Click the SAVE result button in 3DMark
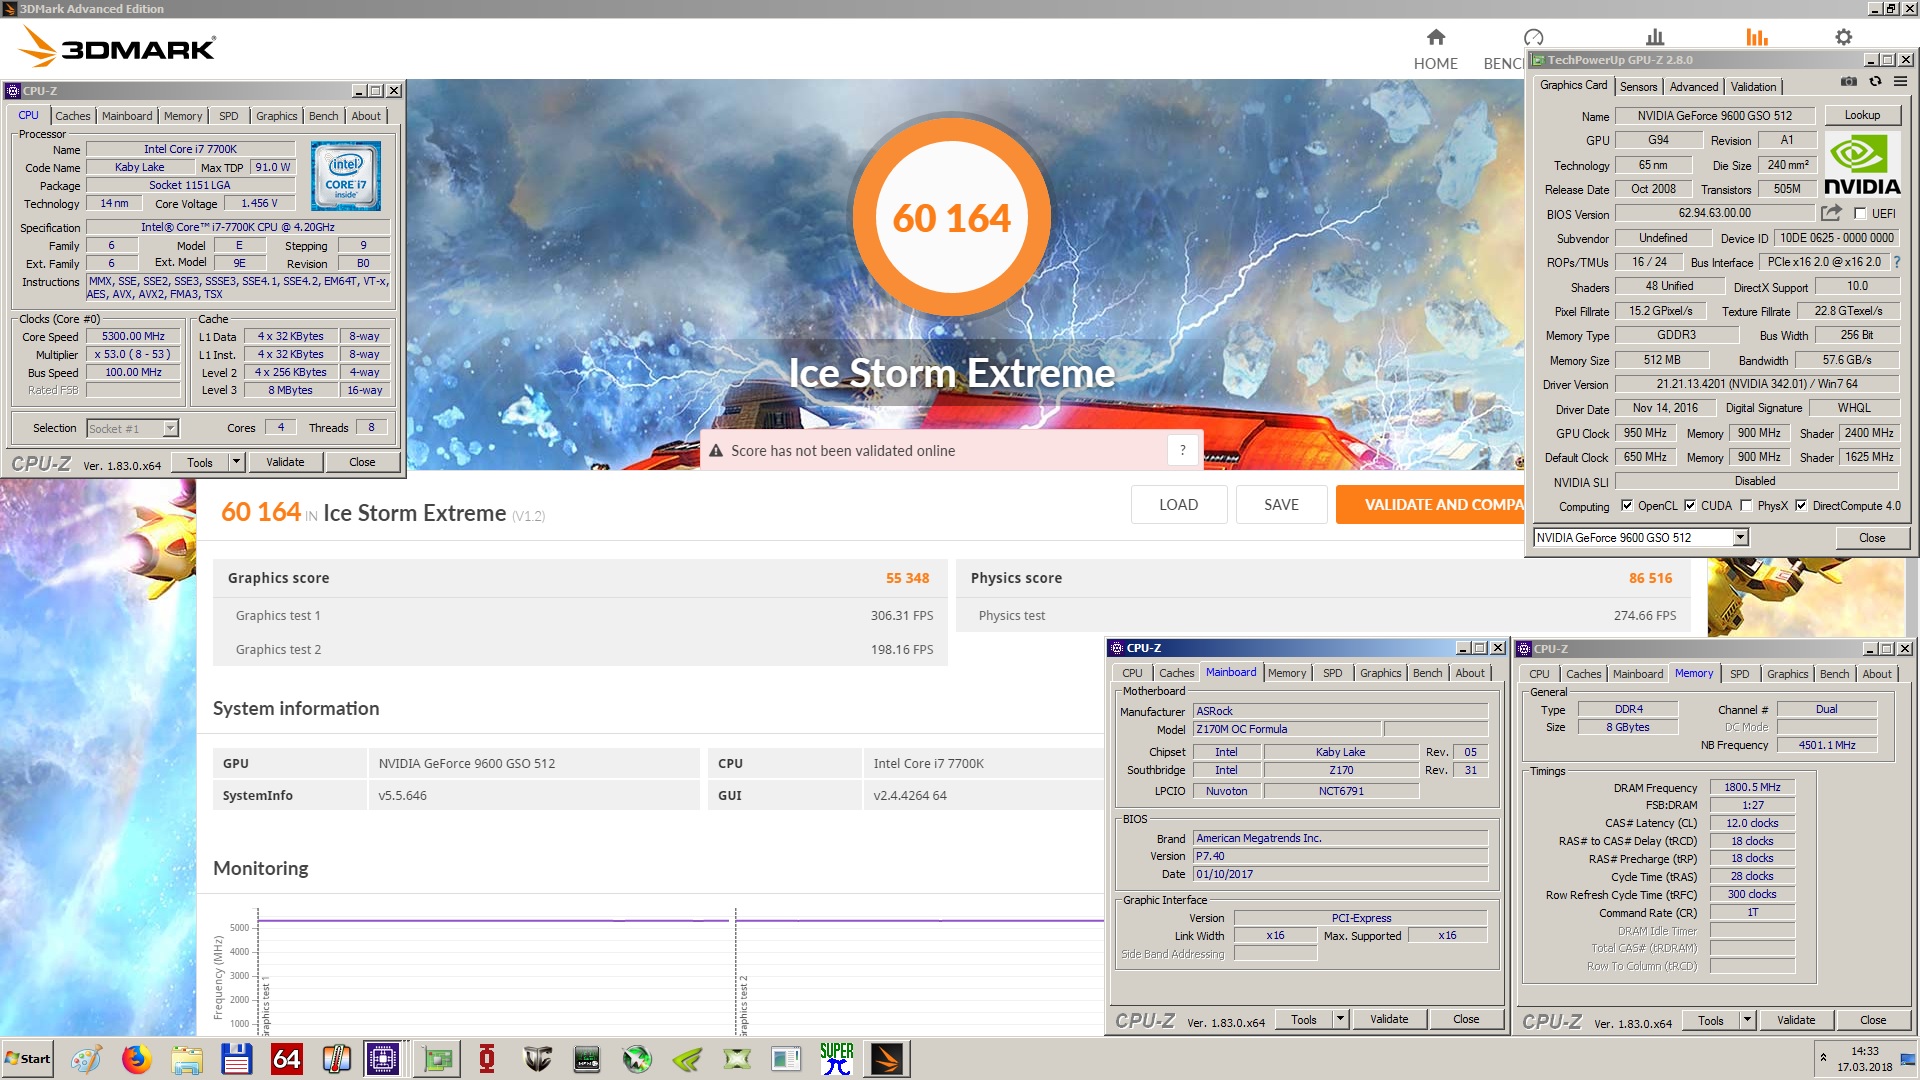The image size is (1920, 1080). (1281, 505)
